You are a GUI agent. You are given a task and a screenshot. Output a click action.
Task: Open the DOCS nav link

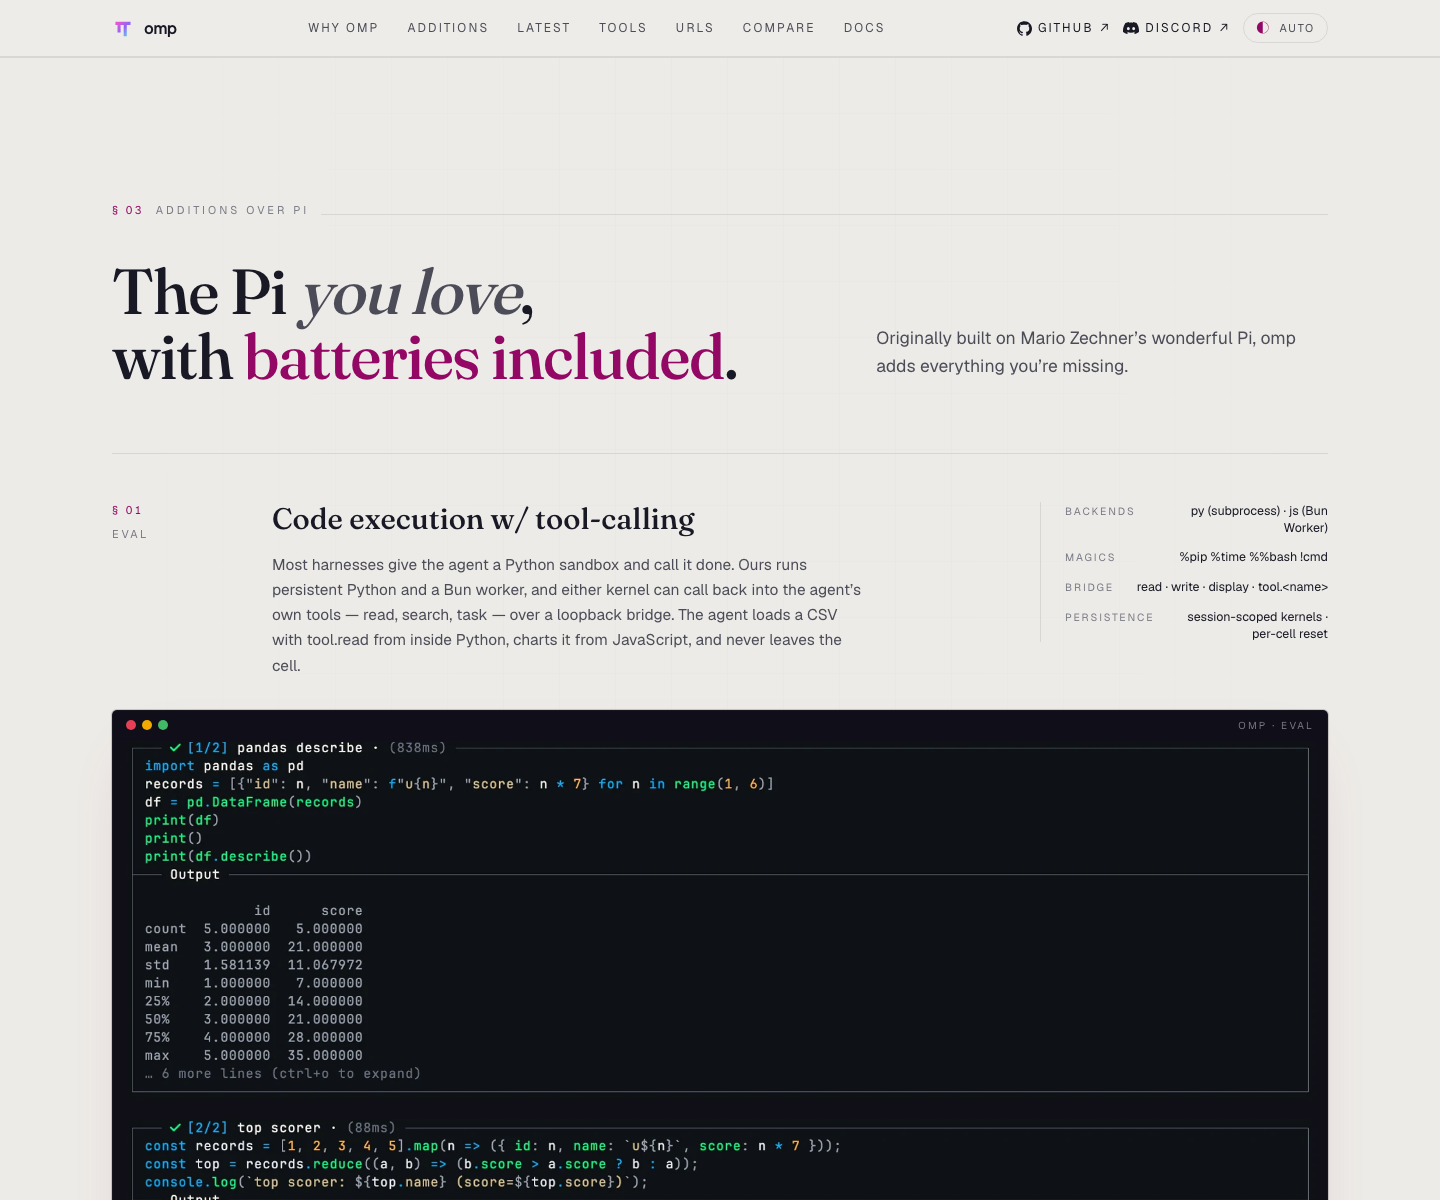[x=864, y=28]
